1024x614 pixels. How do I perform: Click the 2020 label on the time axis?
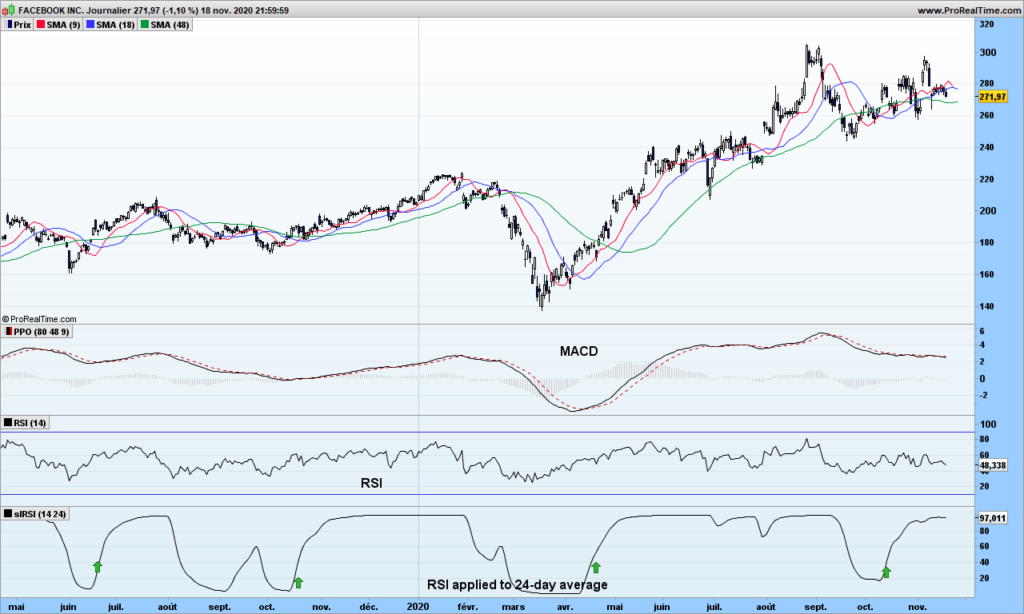418,607
